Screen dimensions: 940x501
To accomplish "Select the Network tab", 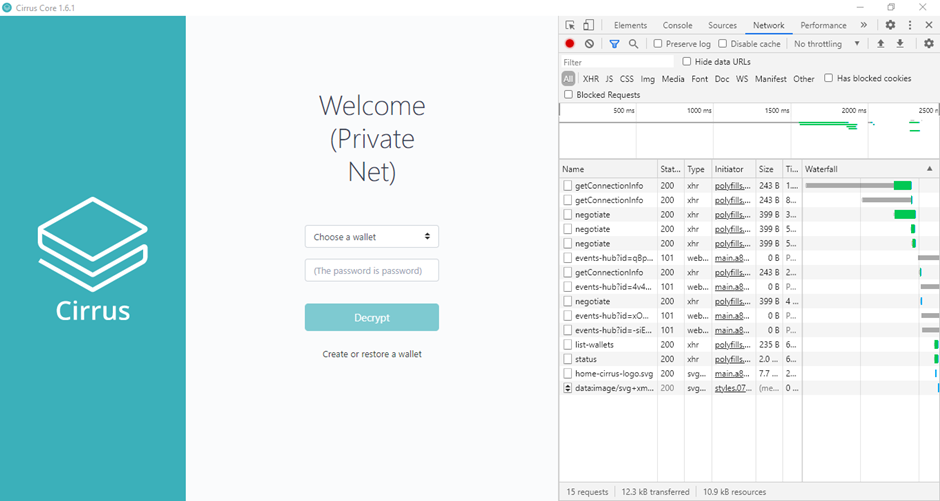I will 769,25.
